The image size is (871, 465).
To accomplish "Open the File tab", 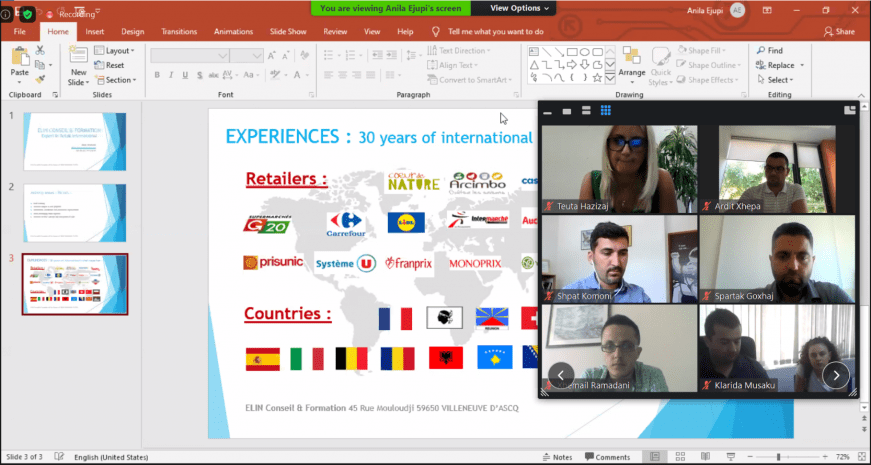I will (19, 32).
